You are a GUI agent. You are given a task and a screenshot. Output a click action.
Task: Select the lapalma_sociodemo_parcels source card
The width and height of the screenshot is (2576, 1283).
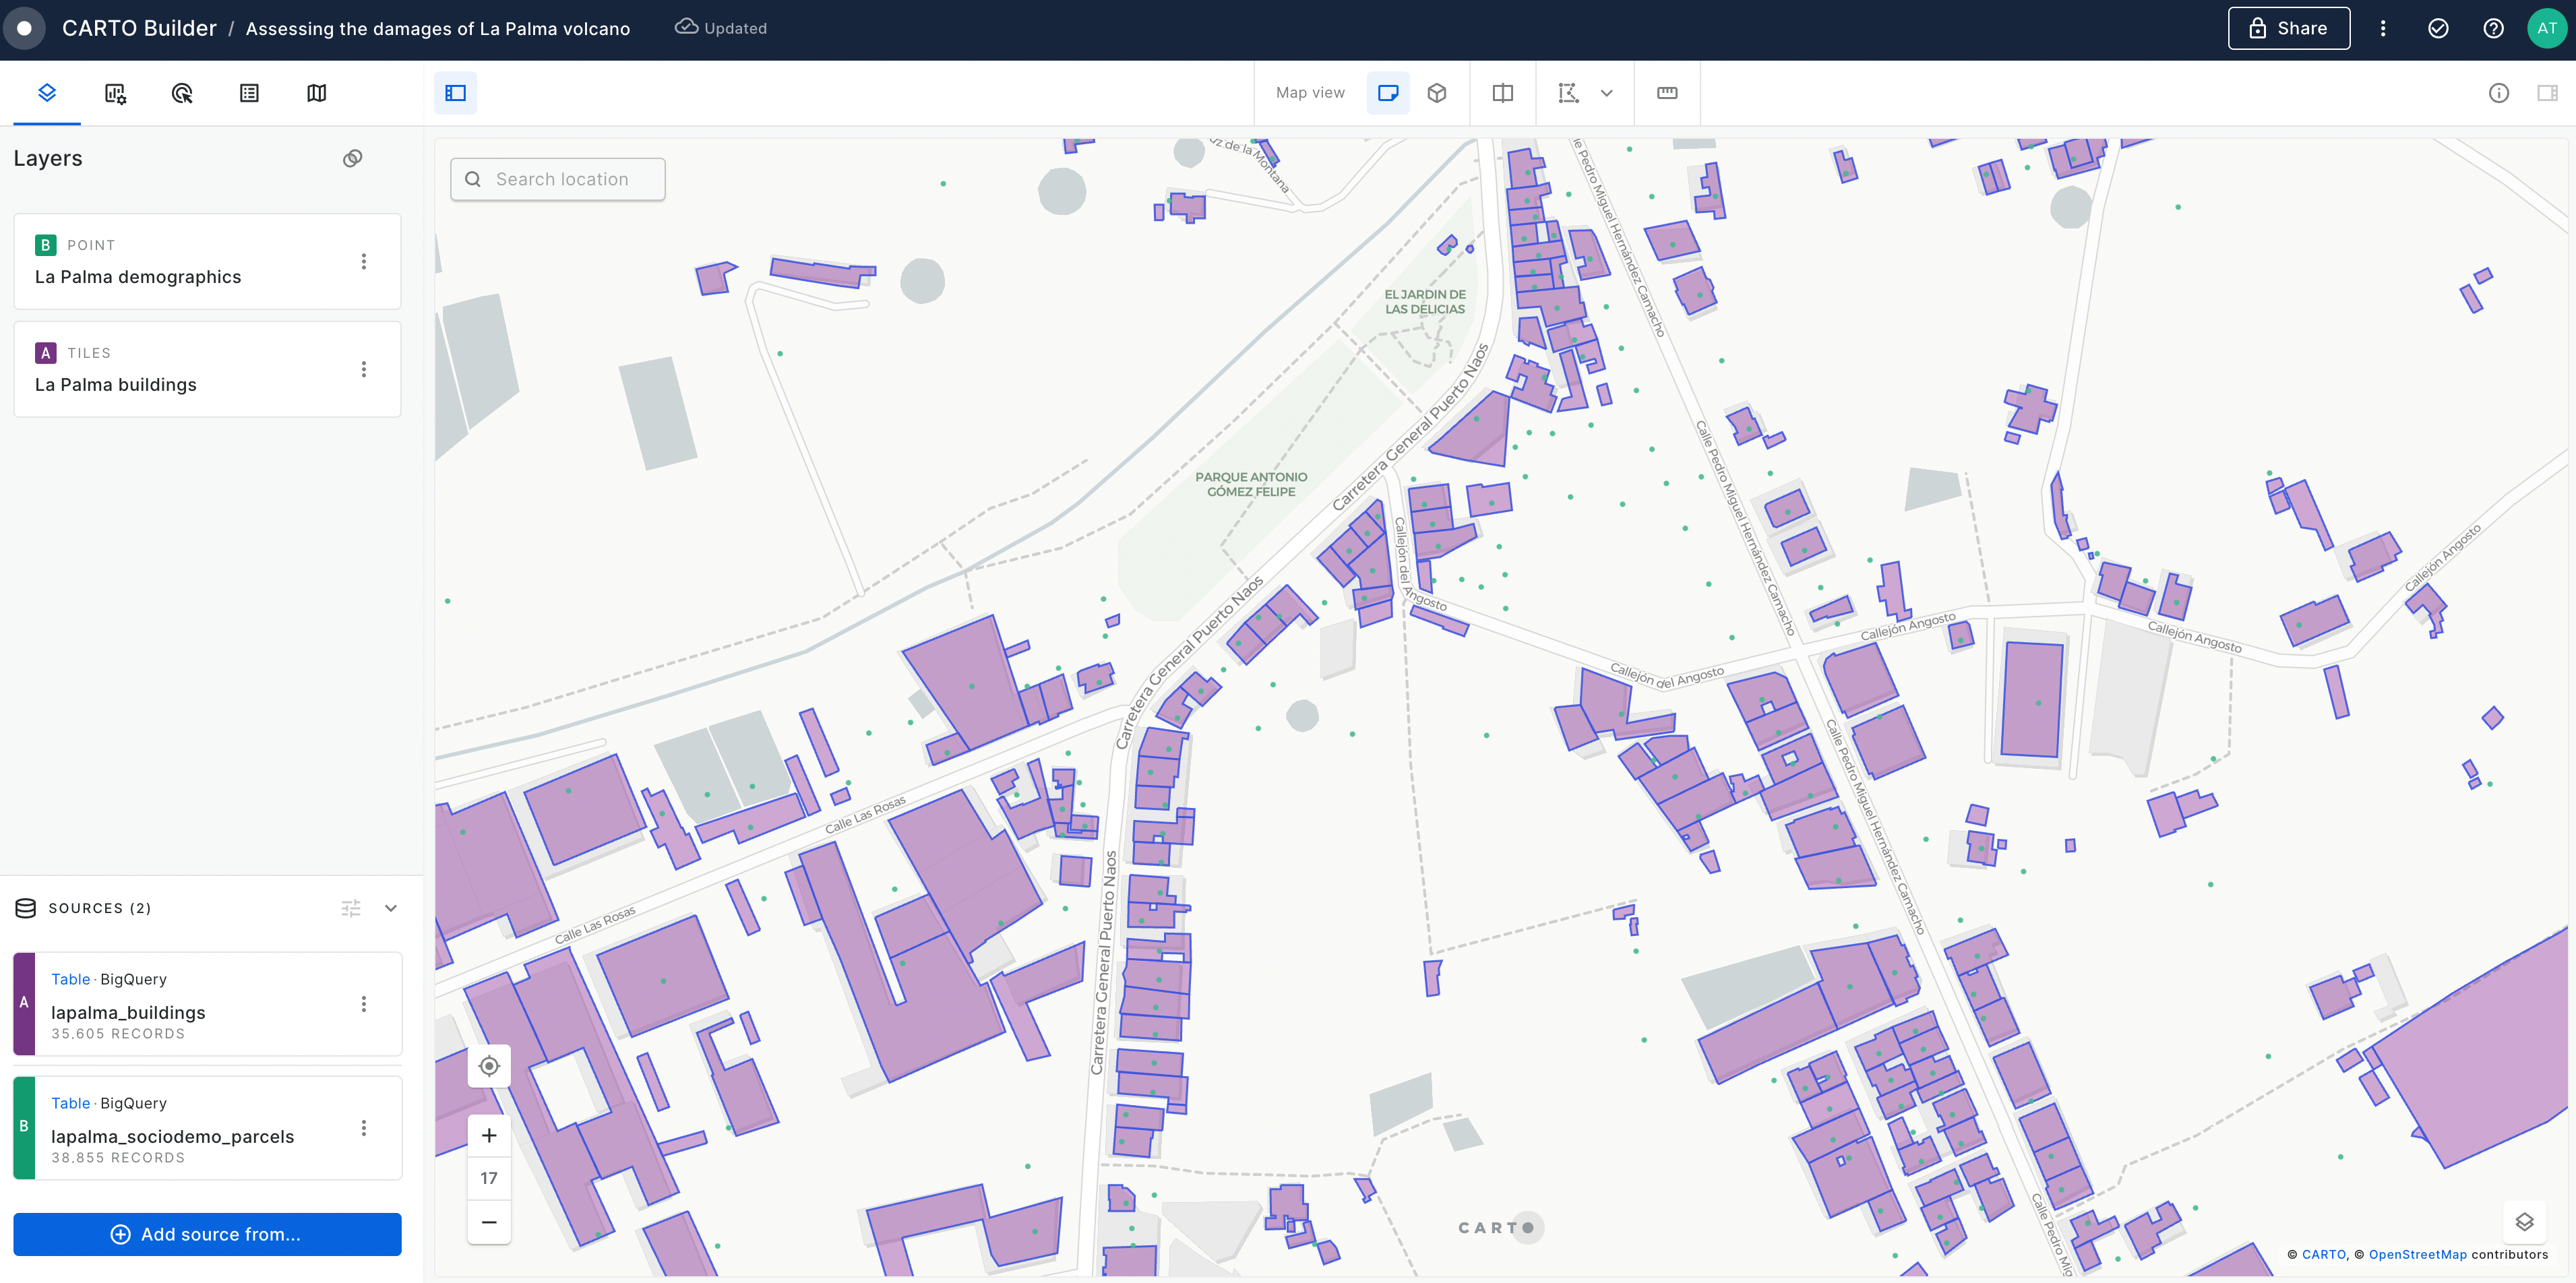click(207, 1128)
